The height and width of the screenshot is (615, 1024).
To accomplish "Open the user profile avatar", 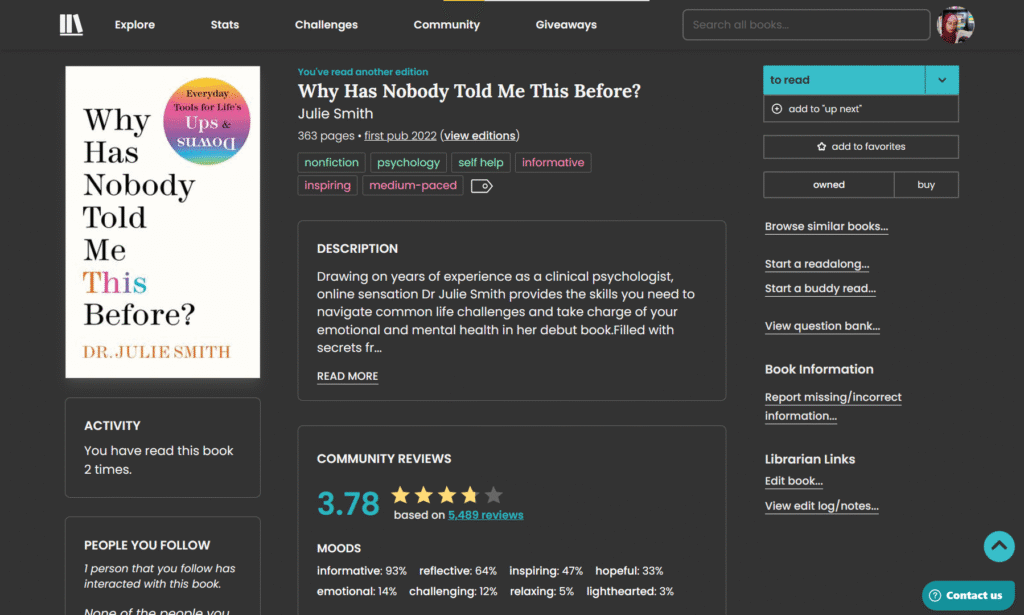I will 955,25.
